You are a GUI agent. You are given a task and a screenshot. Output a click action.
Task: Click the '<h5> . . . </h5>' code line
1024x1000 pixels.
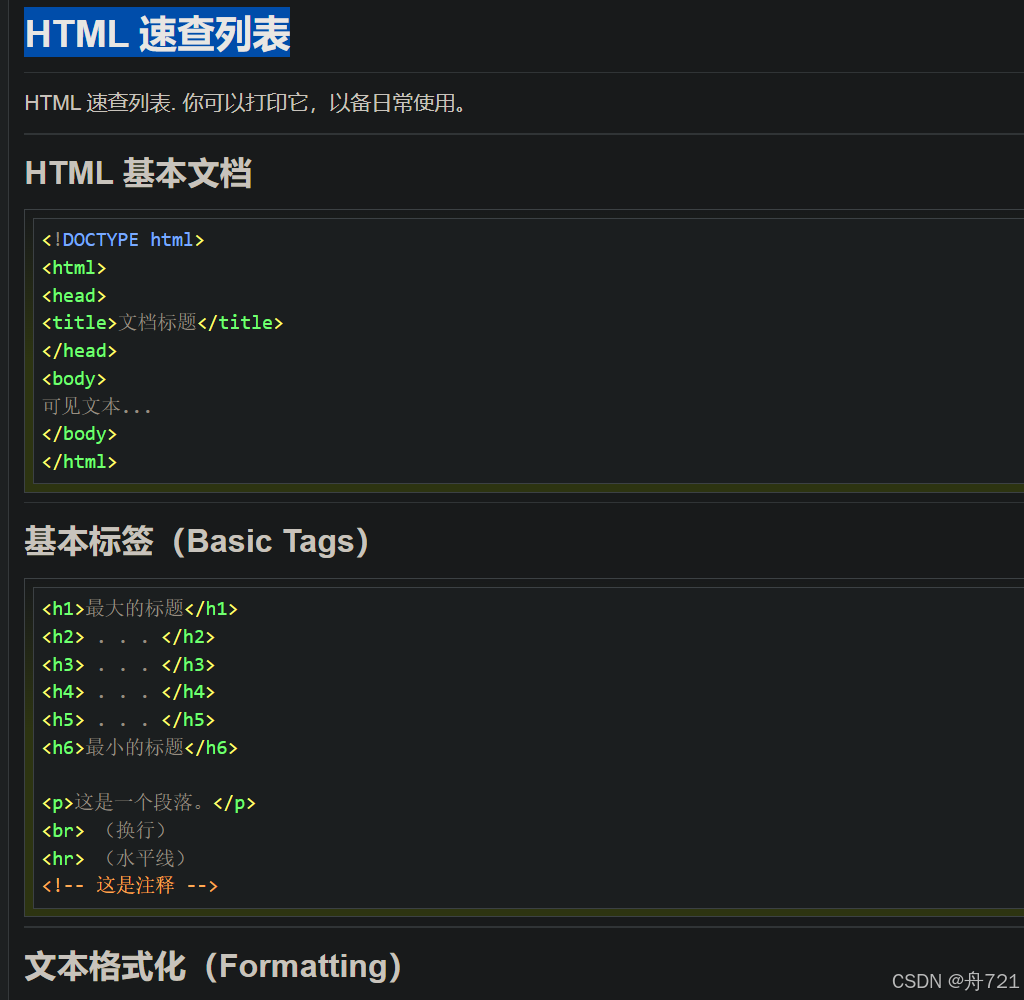(x=129, y=720)
